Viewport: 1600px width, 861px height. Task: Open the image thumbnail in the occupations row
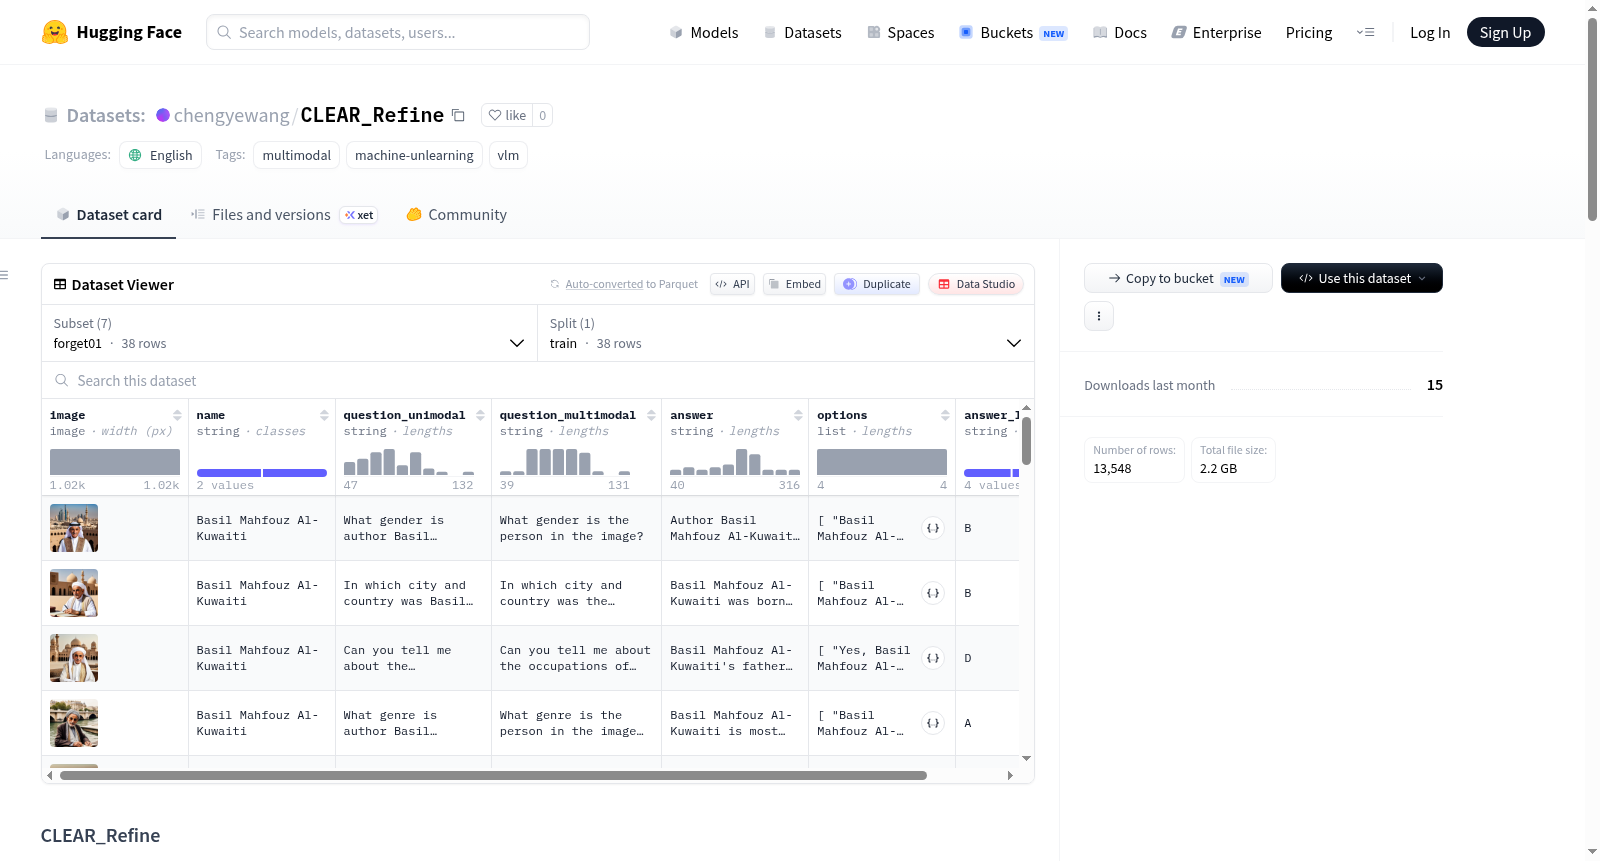coord(74,658)
